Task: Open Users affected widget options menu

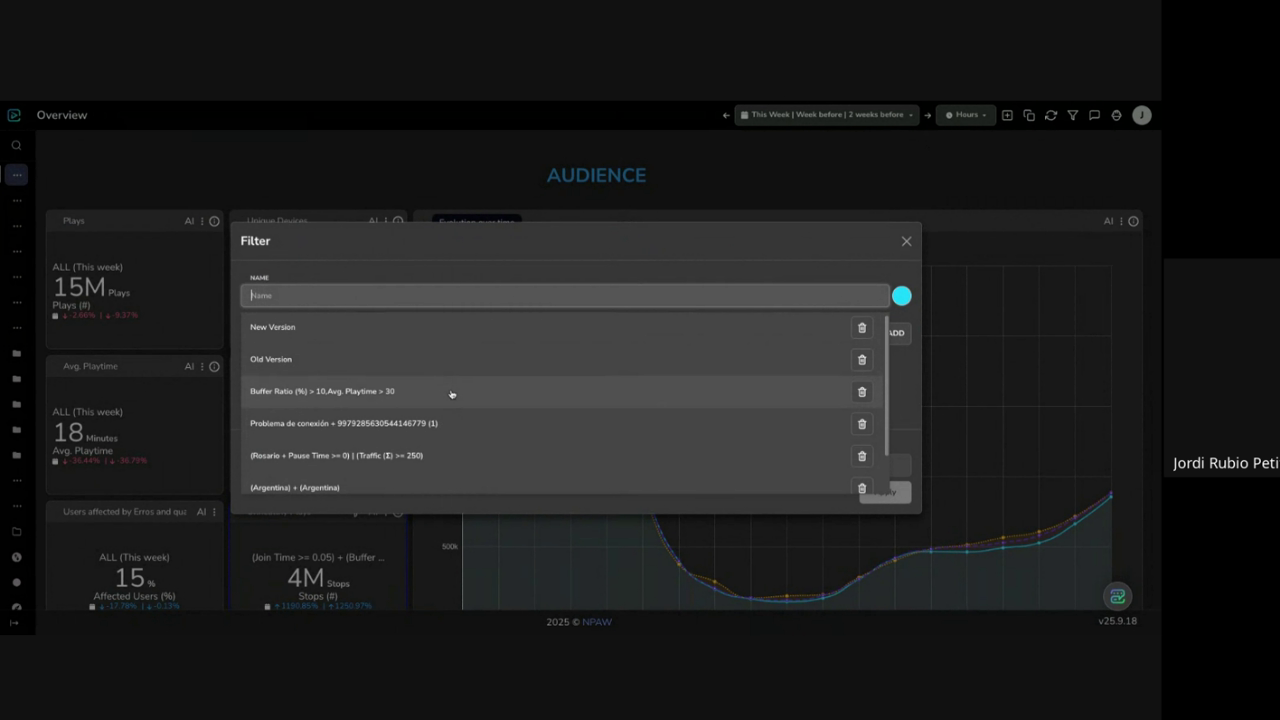Action: tap(214, 512)
